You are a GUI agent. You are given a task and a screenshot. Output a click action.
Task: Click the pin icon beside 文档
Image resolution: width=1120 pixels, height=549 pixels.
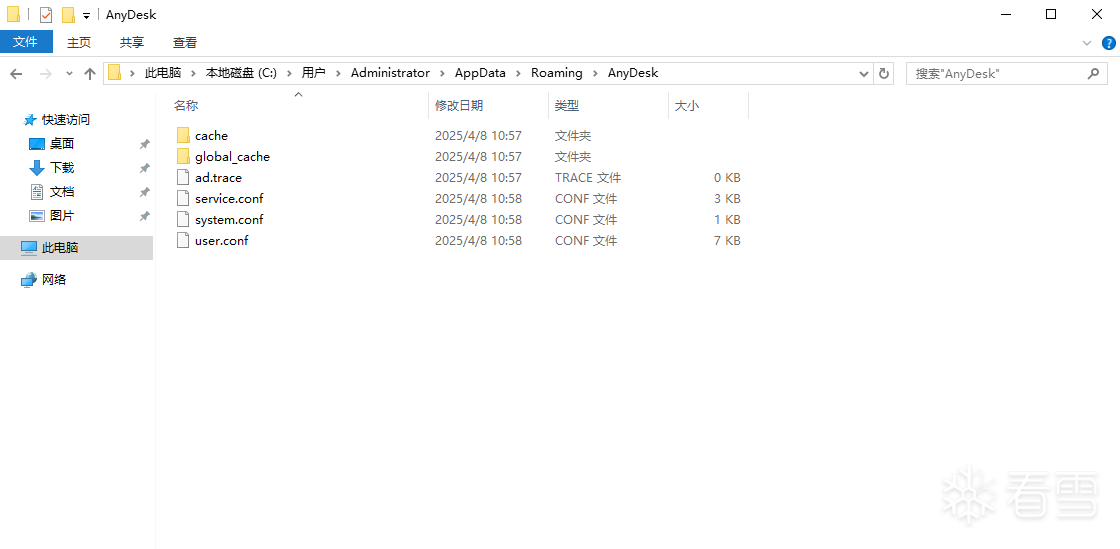144,192
